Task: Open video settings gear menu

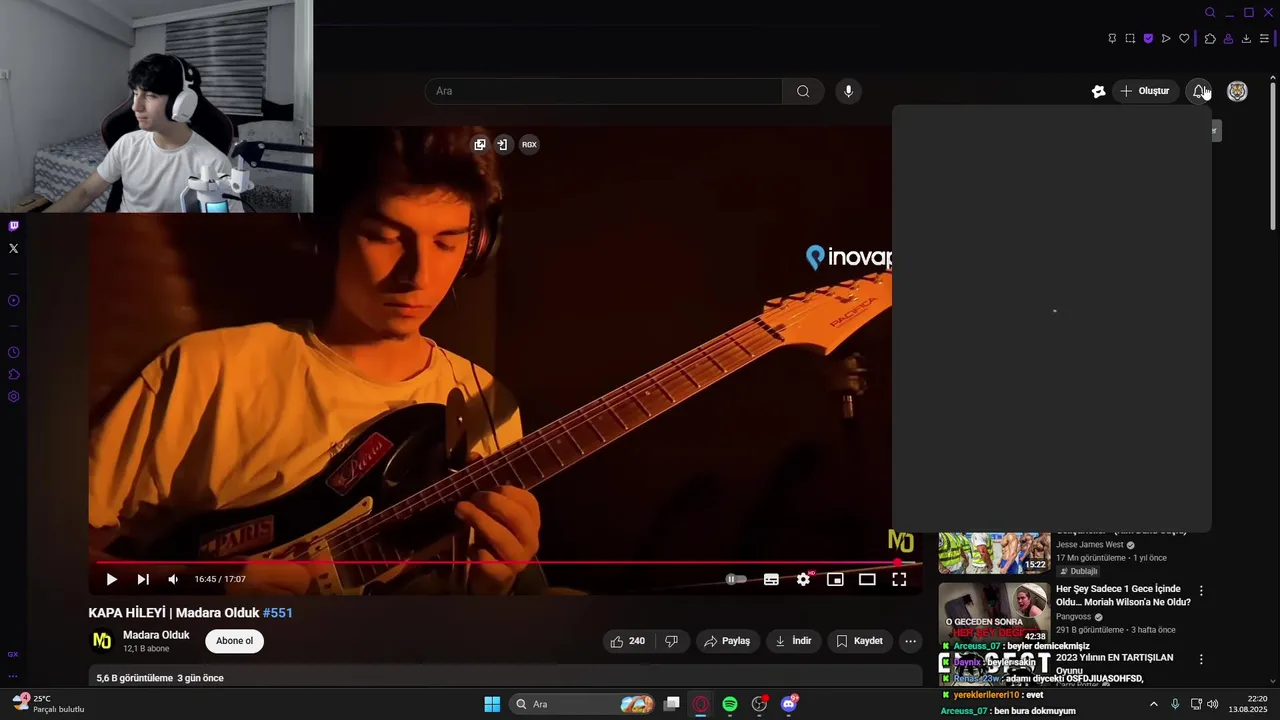Action: pos(803,579)
